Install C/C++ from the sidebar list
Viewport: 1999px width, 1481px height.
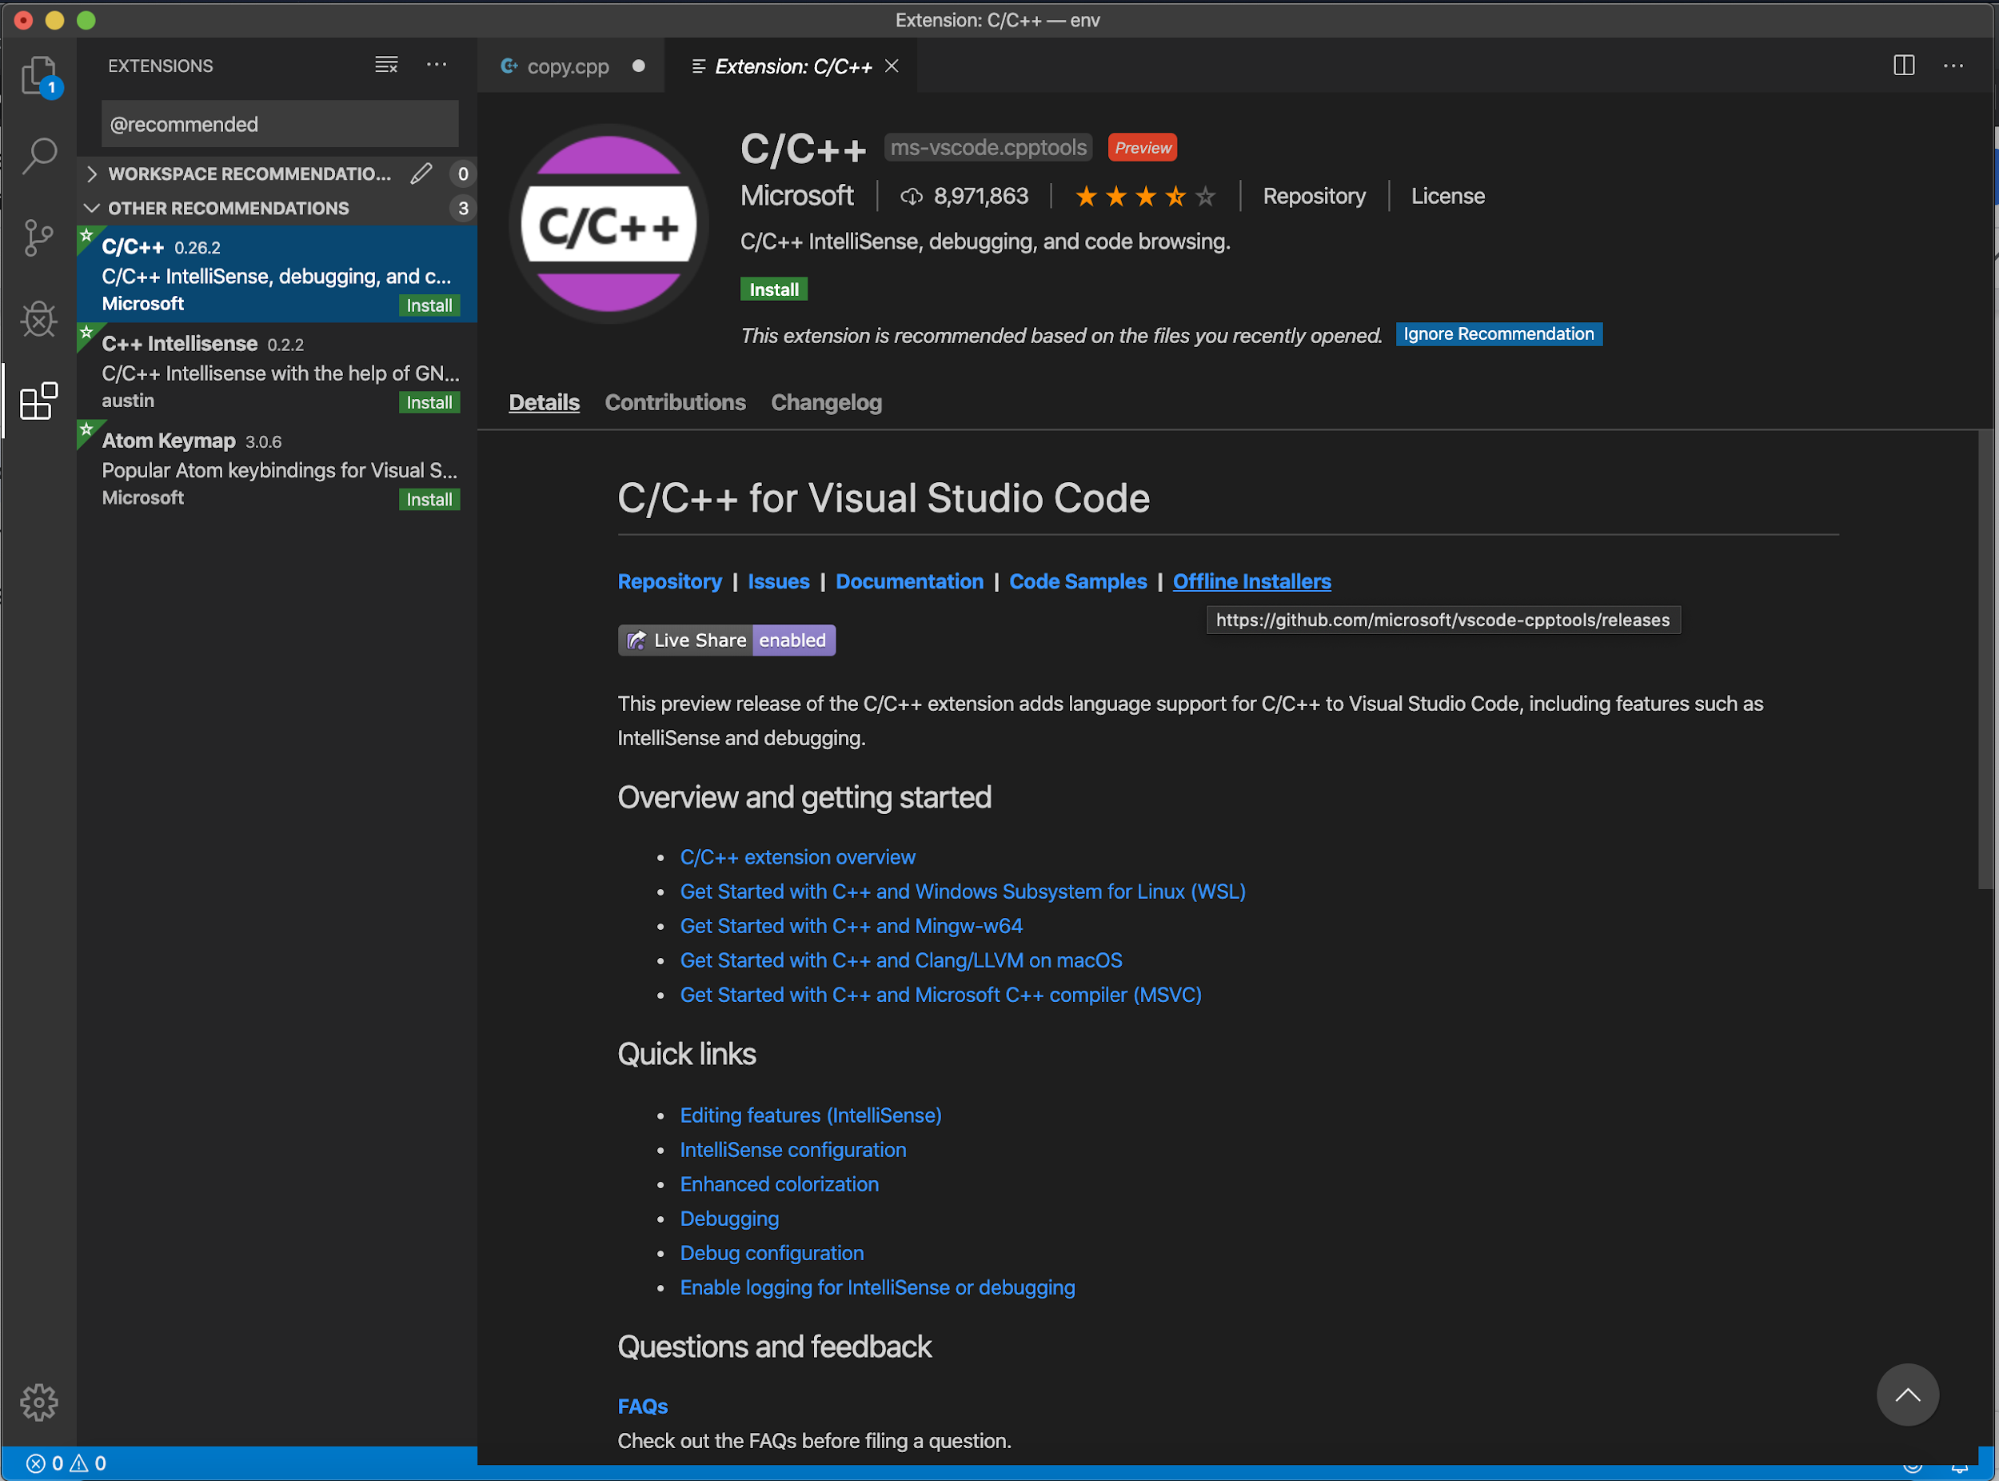(x=429, y=305)
